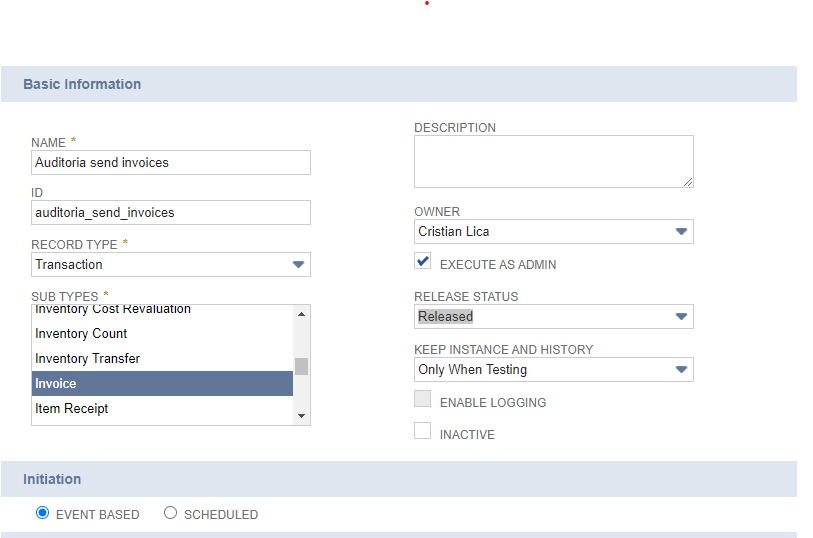Click the Release Status dropdown arrow

point(681,317)
